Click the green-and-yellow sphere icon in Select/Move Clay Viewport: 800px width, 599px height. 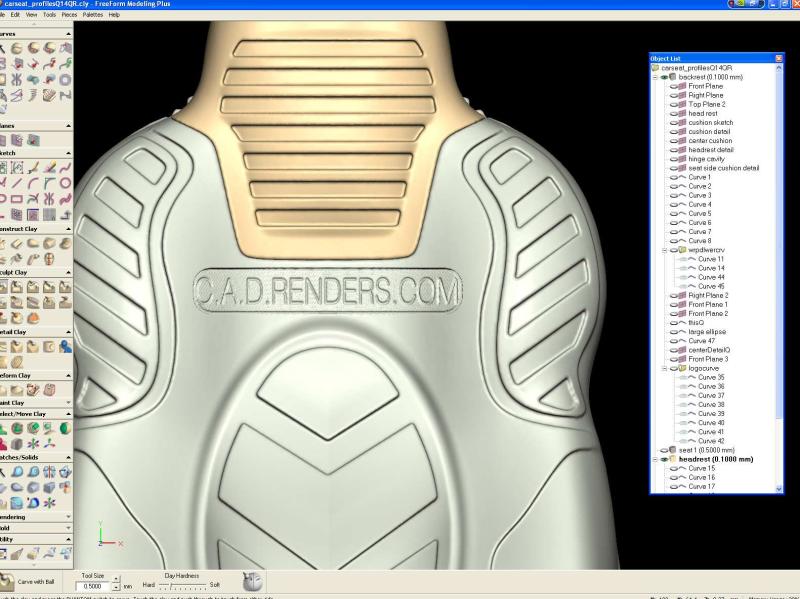tap(65, 428)
